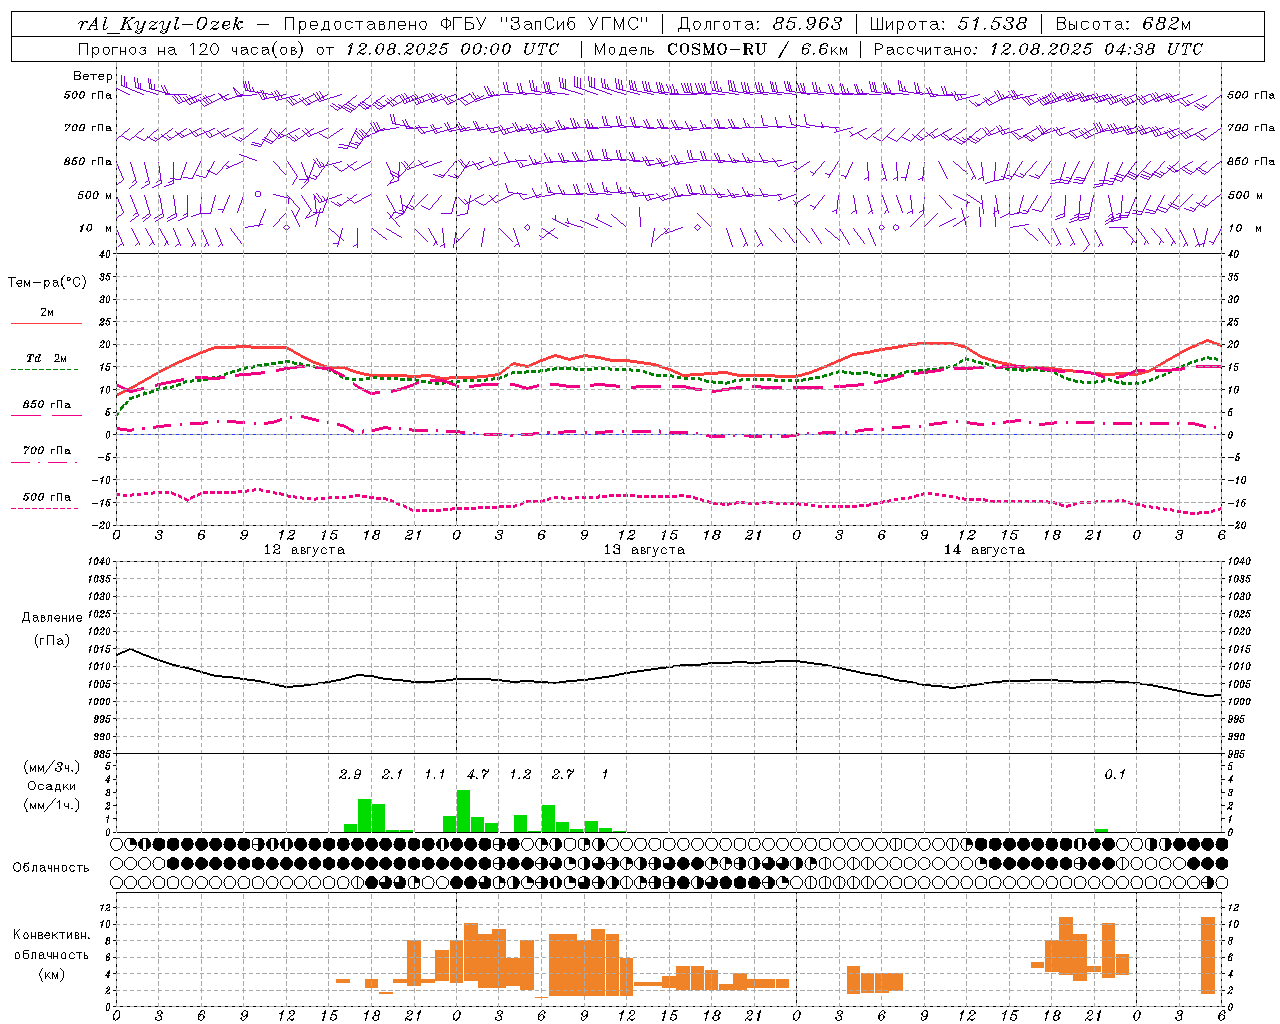Click the (гПа) unit under Давление
The height and width of the screenshot is (1024, 1280).
pos(52,641)
